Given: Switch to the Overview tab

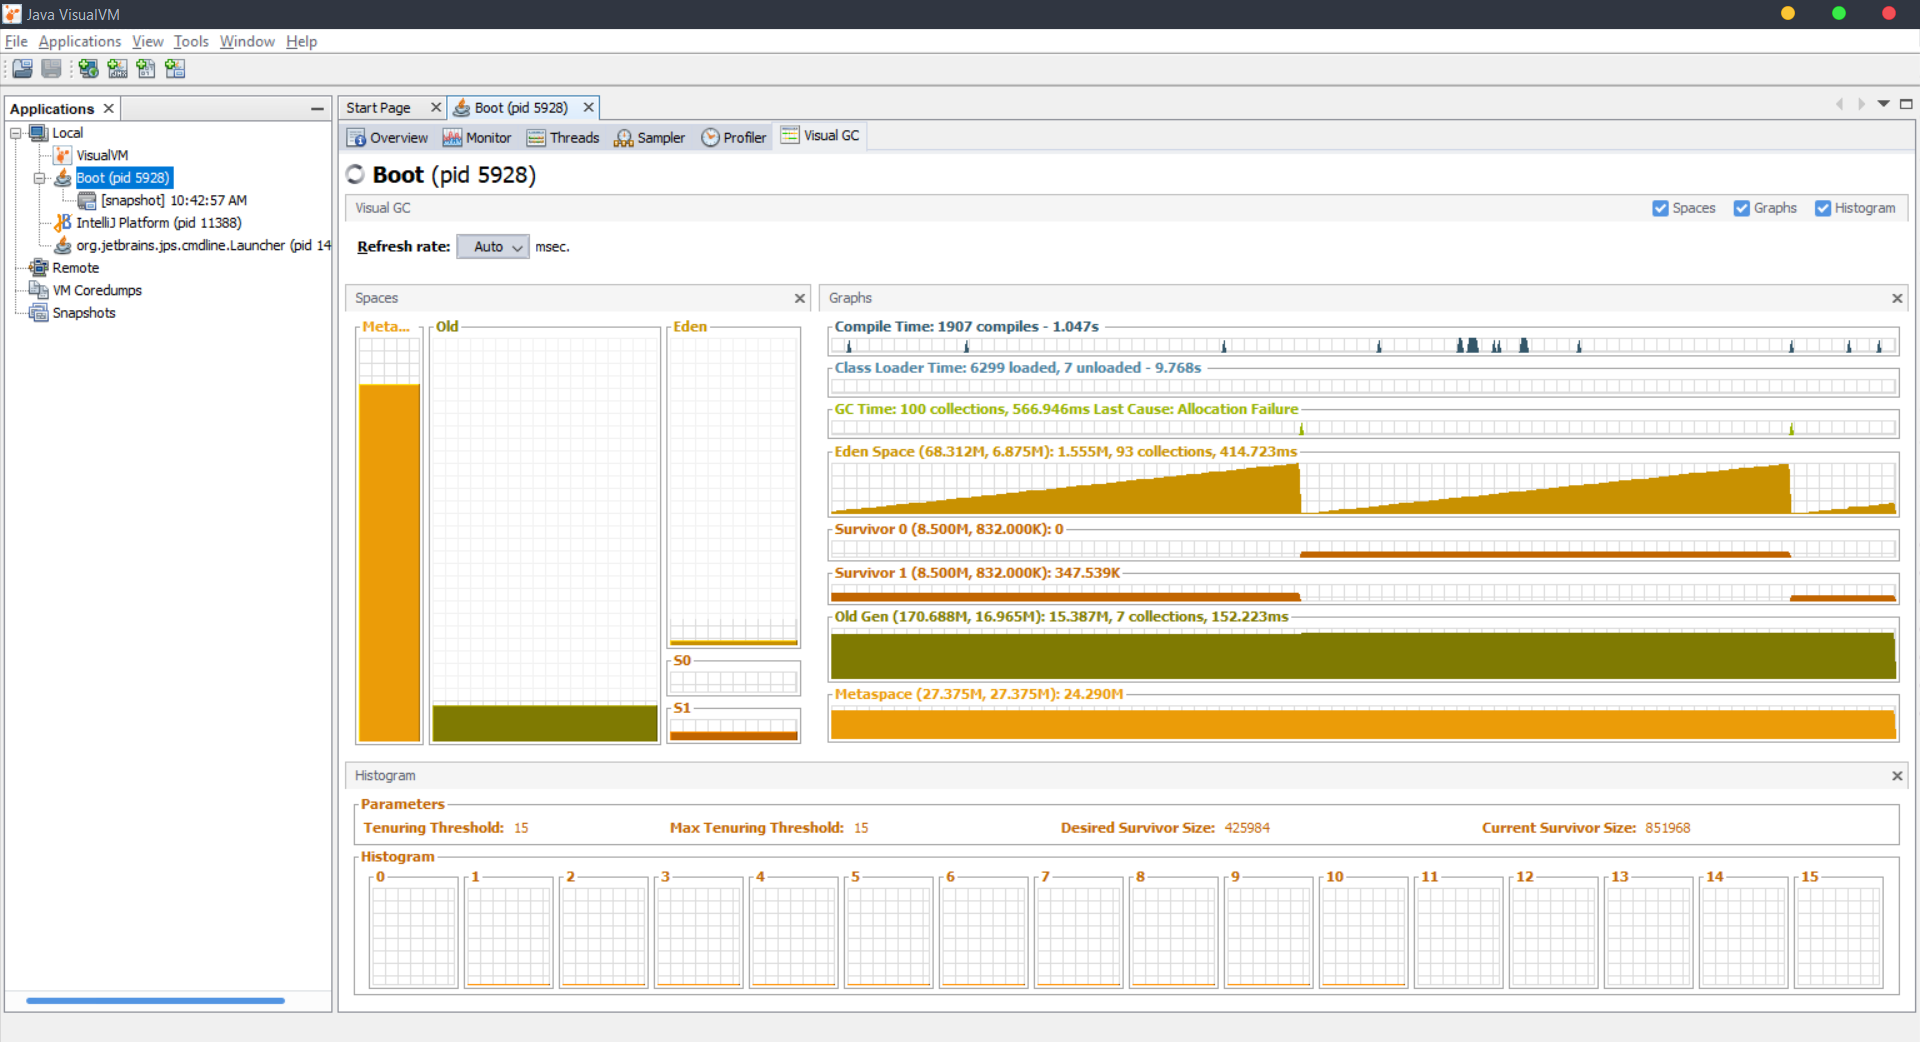Looking at the screenshot, I should click(388, 138).
